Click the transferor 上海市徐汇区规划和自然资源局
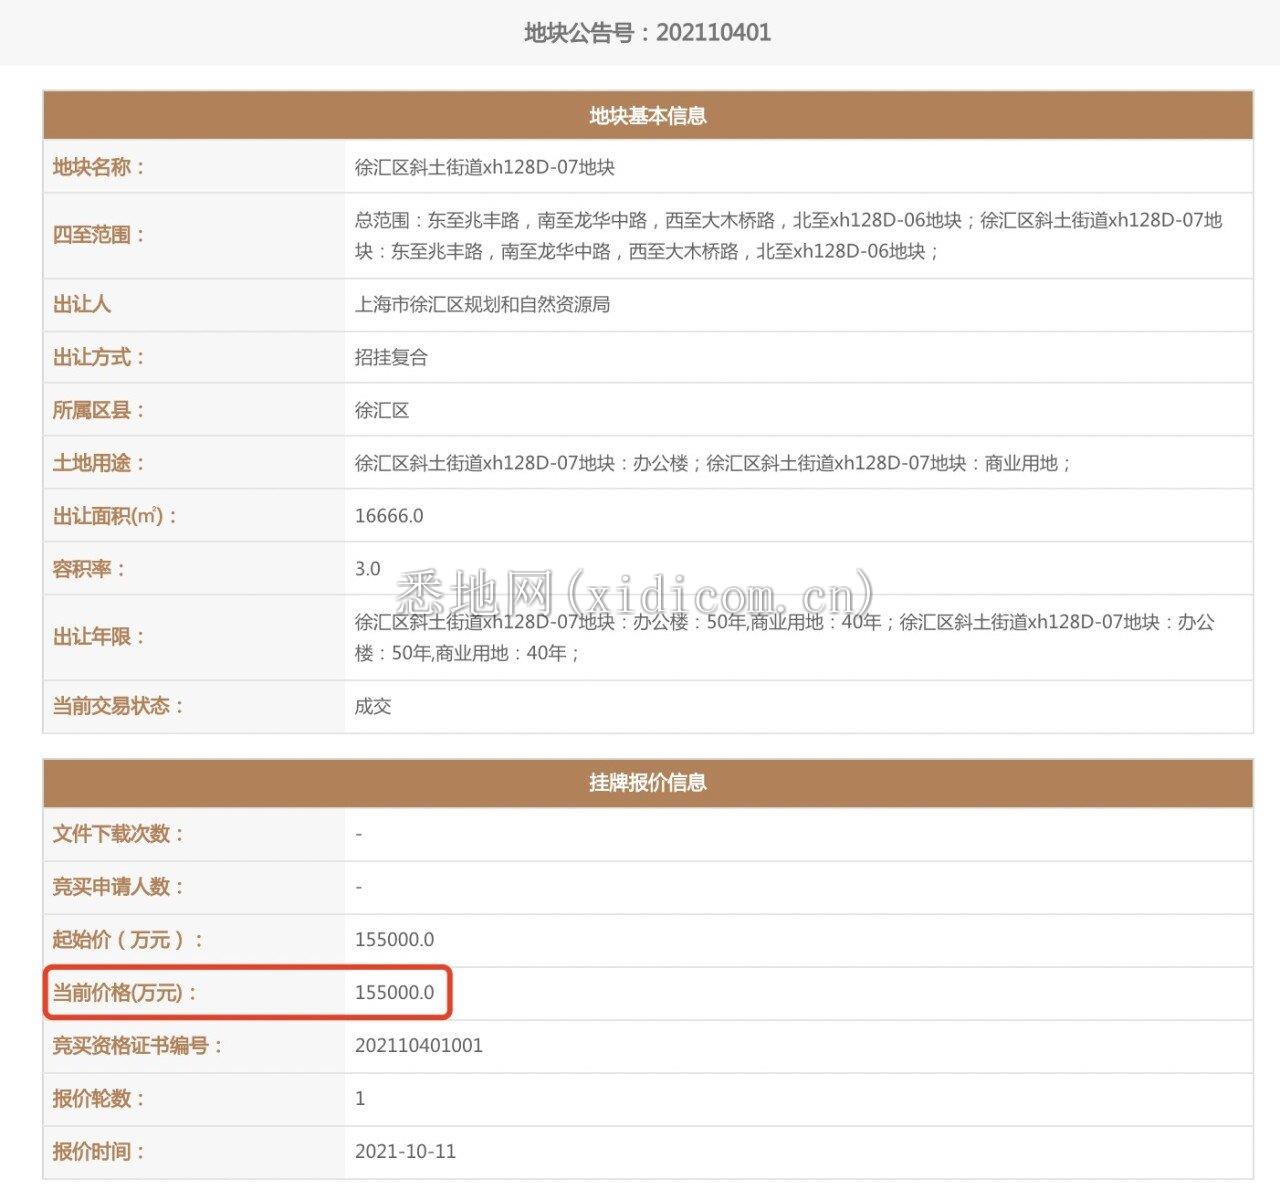This screenshot has width=1280, height=1200. click(x=482, y=305)
